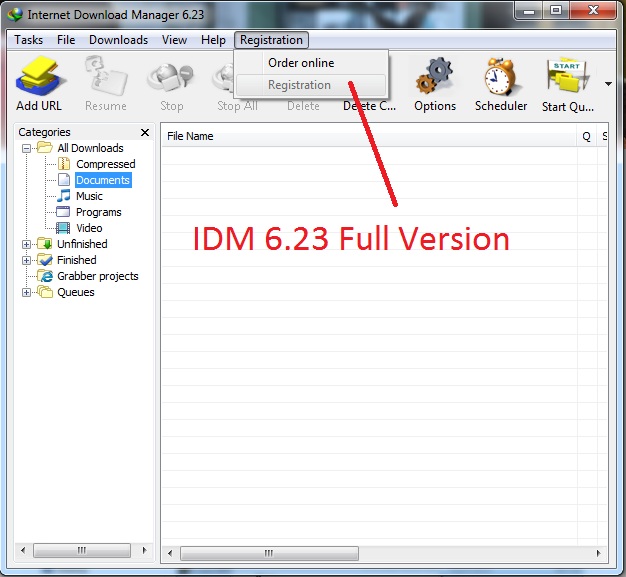Image resolution: width=626 pixels, height=577 pixels.
Task: Click the Resume toolbar icon
Action: point(105,76)
